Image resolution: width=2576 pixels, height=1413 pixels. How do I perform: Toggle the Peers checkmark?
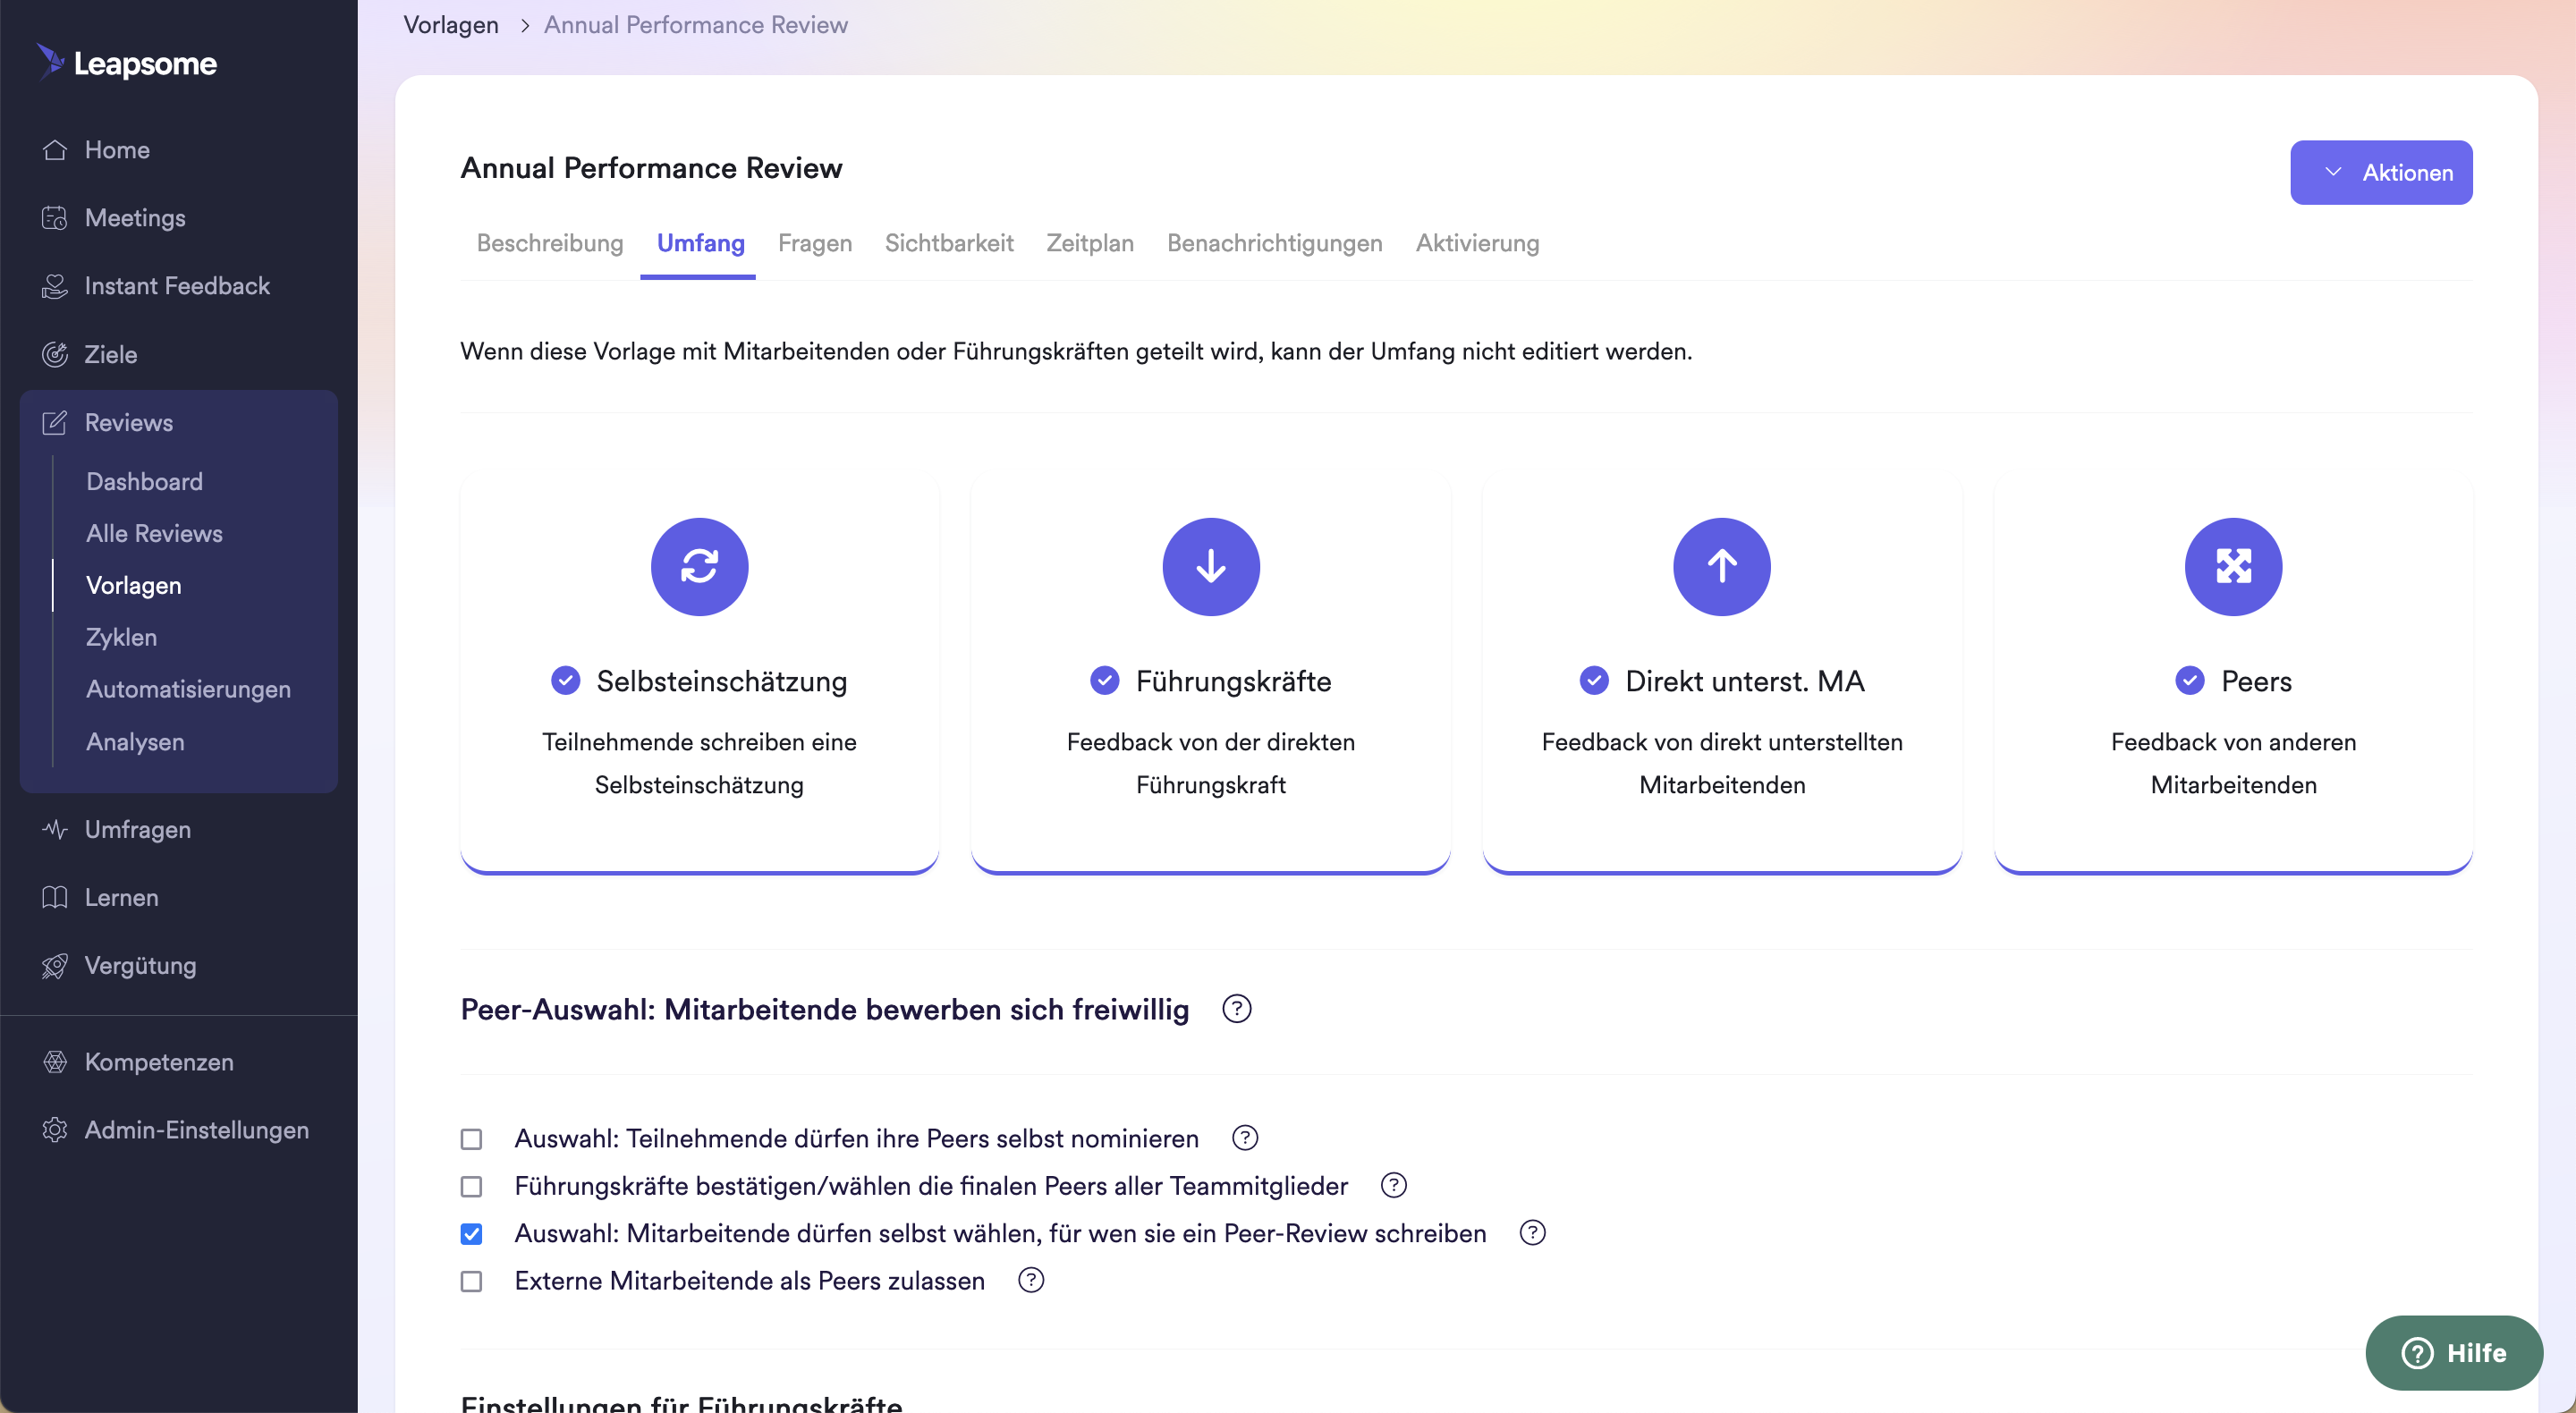tap(2190, 681)
